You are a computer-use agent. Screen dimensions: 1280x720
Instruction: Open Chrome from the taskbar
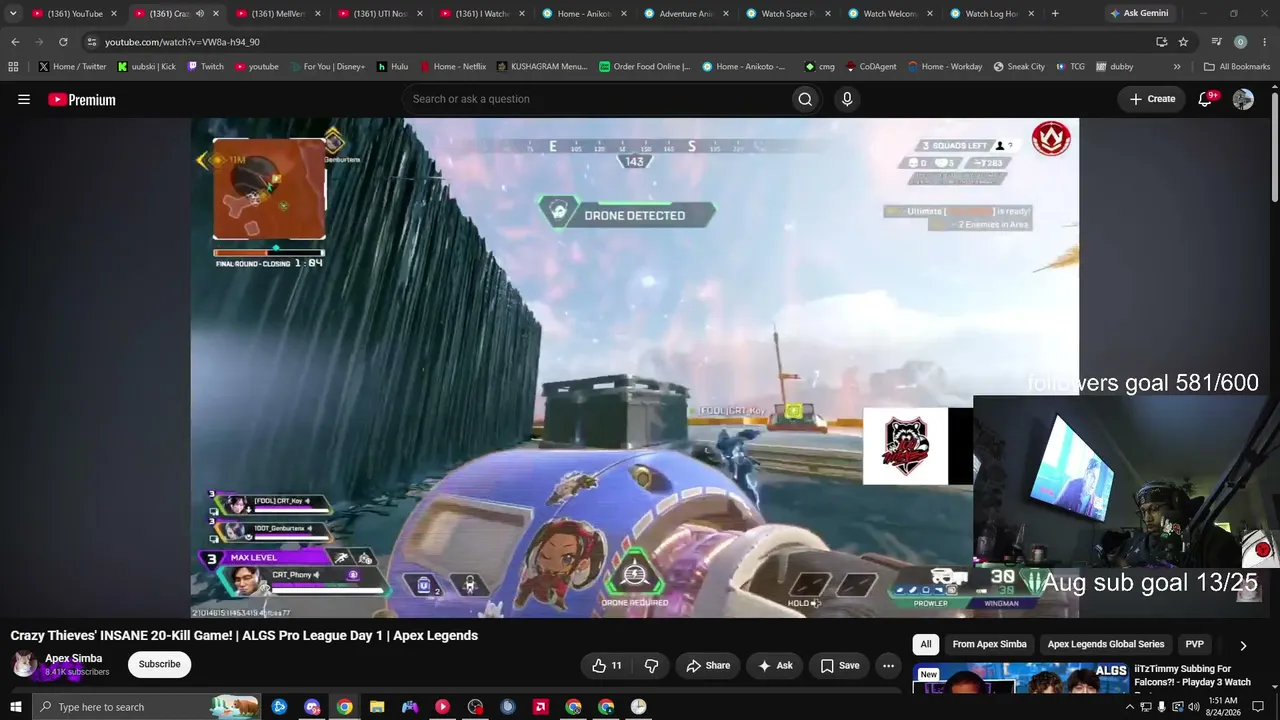pos(344,707)
